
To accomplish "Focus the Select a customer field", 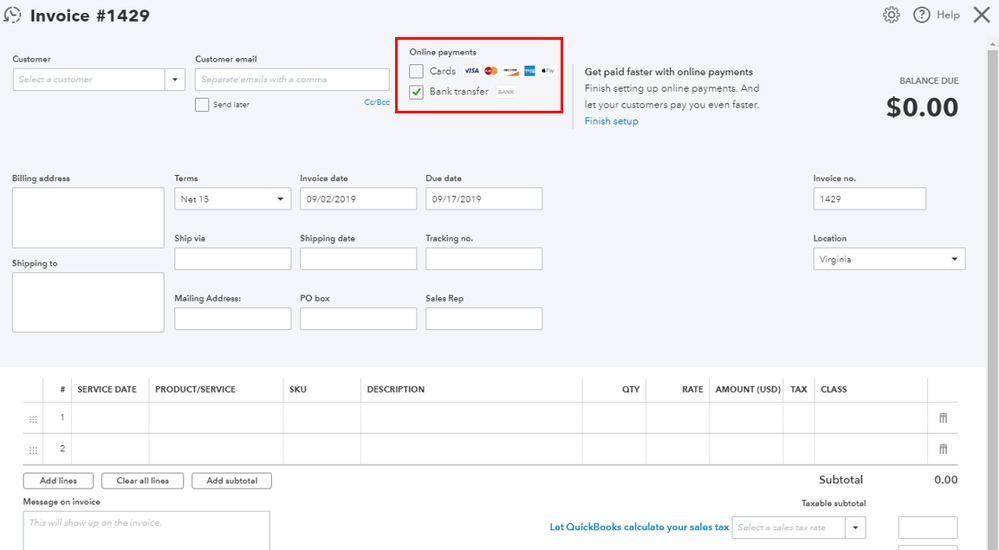I will click(89, 80).
